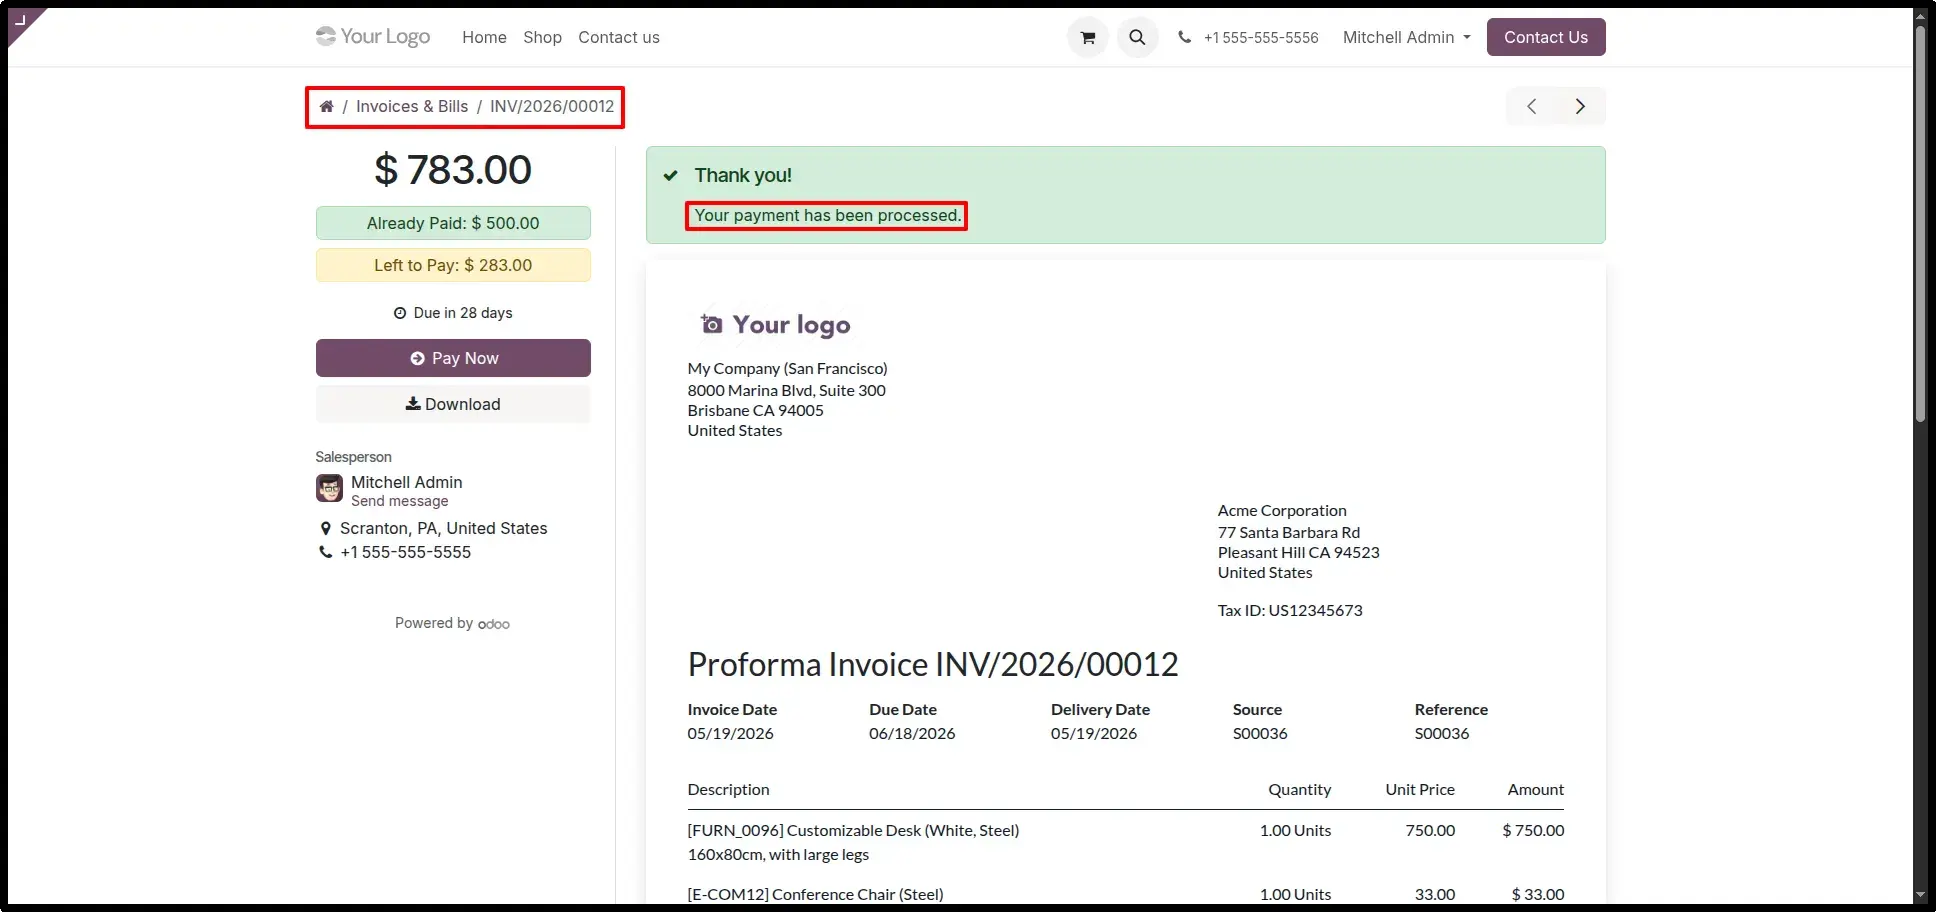
Task: Click header phone number +1 555-555-5556
Action: tap(1261, 38)
